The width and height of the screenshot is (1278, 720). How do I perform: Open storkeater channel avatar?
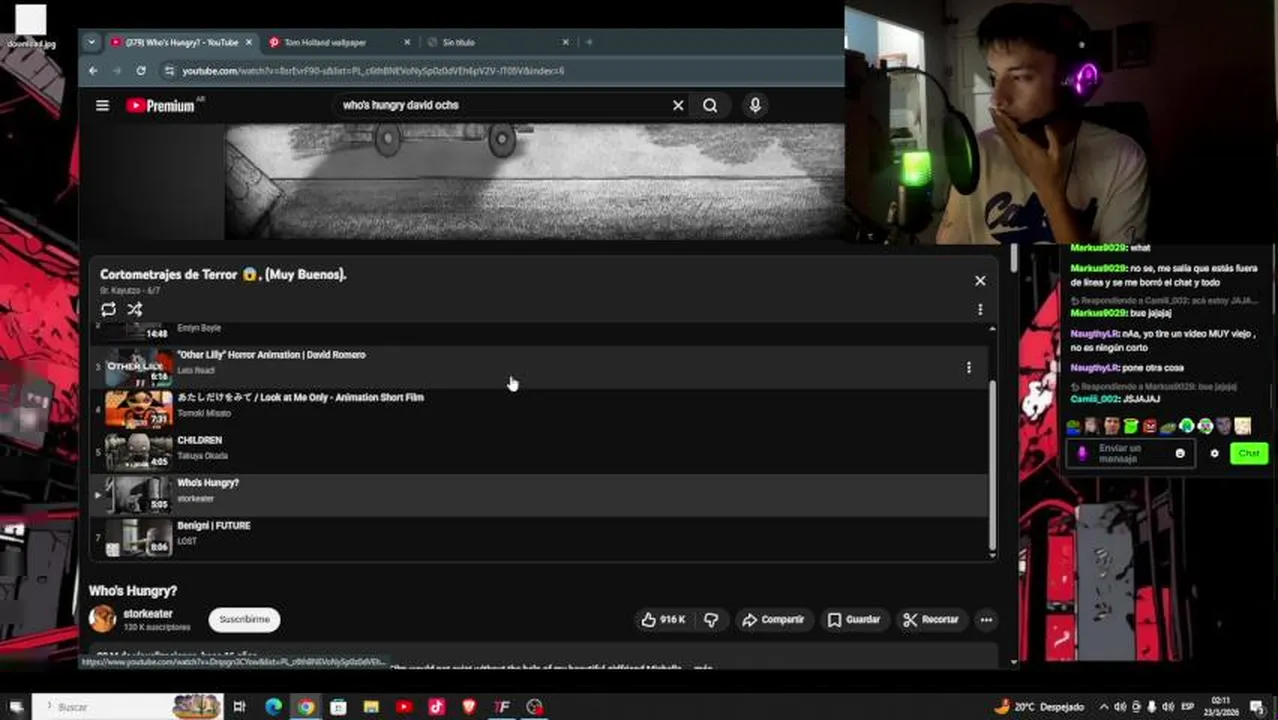tap(102, 619)
